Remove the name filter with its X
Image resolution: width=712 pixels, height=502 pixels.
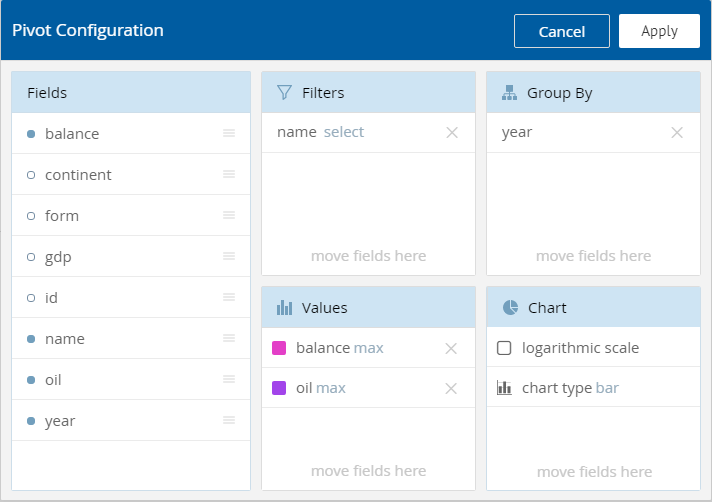[452, 133]
